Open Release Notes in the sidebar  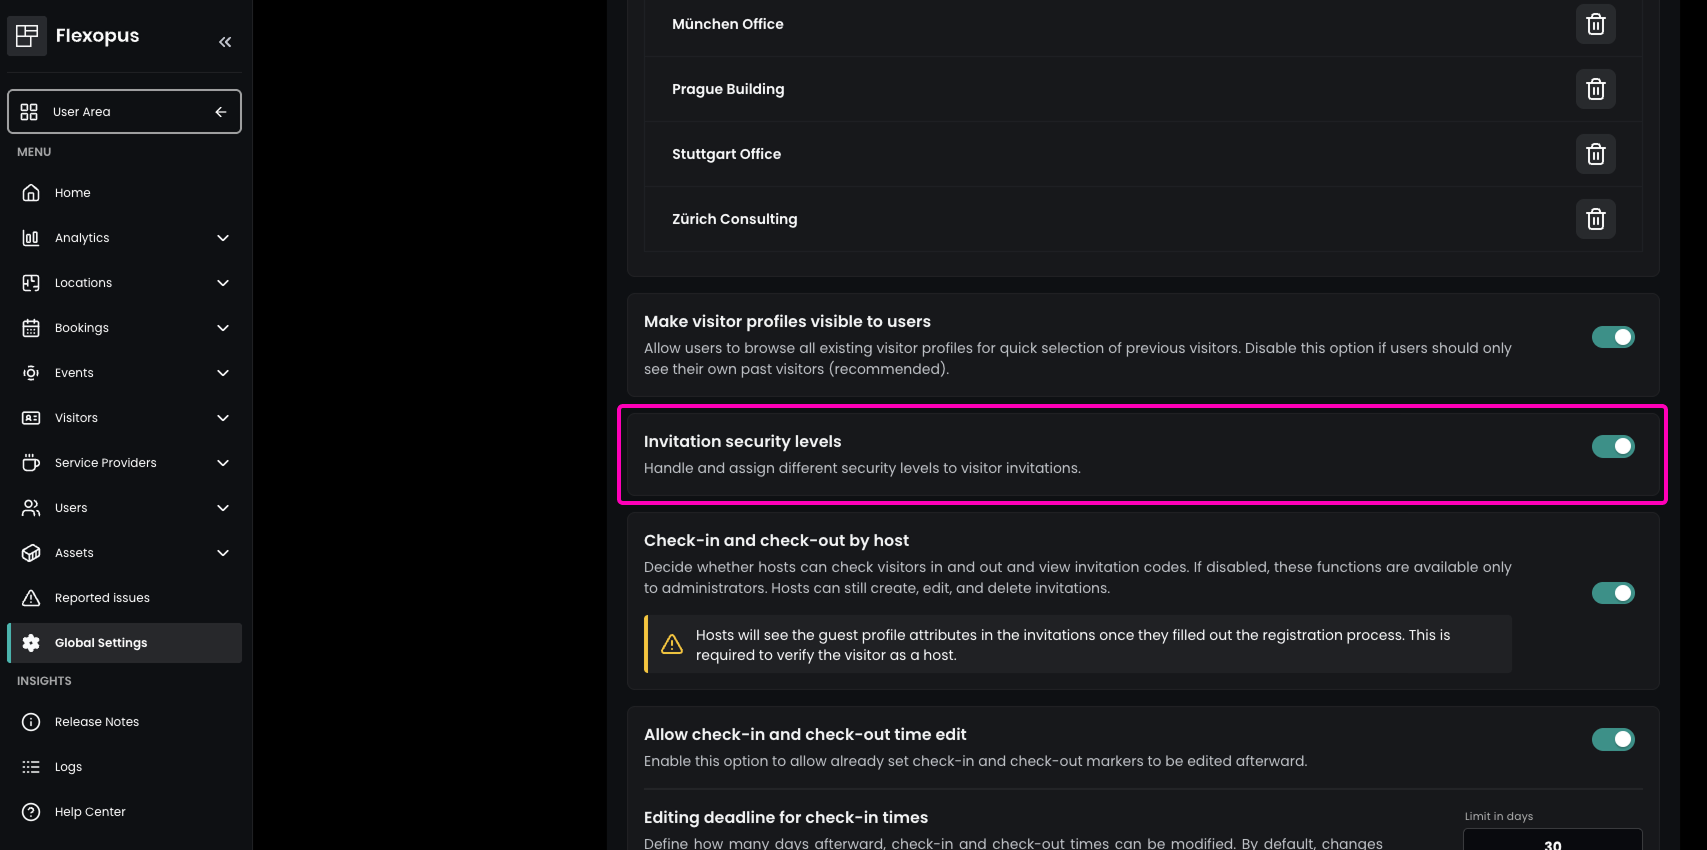[x=96, y=722]
